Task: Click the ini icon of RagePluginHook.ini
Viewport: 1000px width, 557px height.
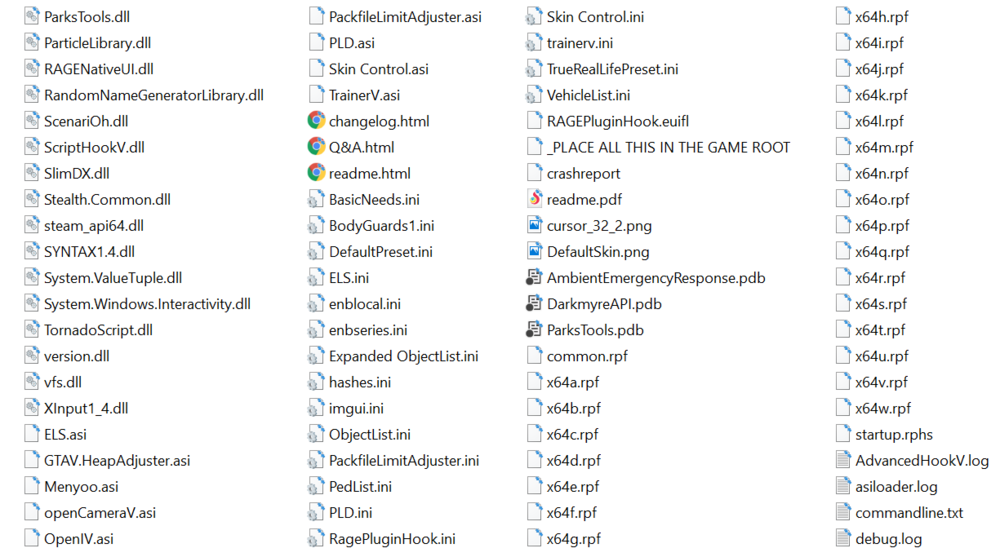Action: pyautogui.click(x=316, y=538)
